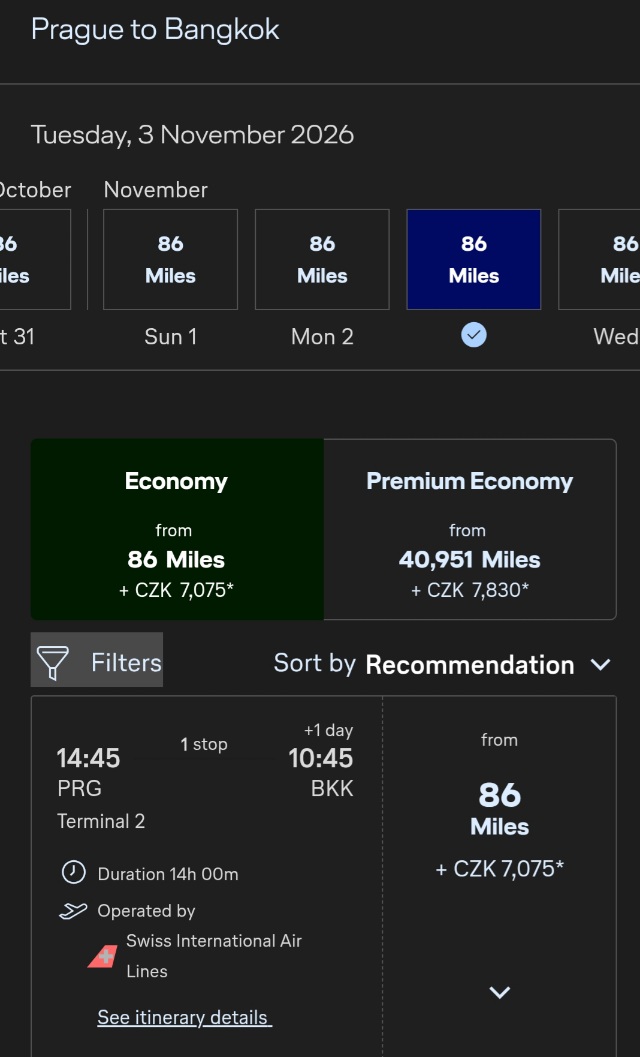Click the selected-date checkmark circle icon
Viewport: 640px width, 1057px height.
[x=473, y=335]
